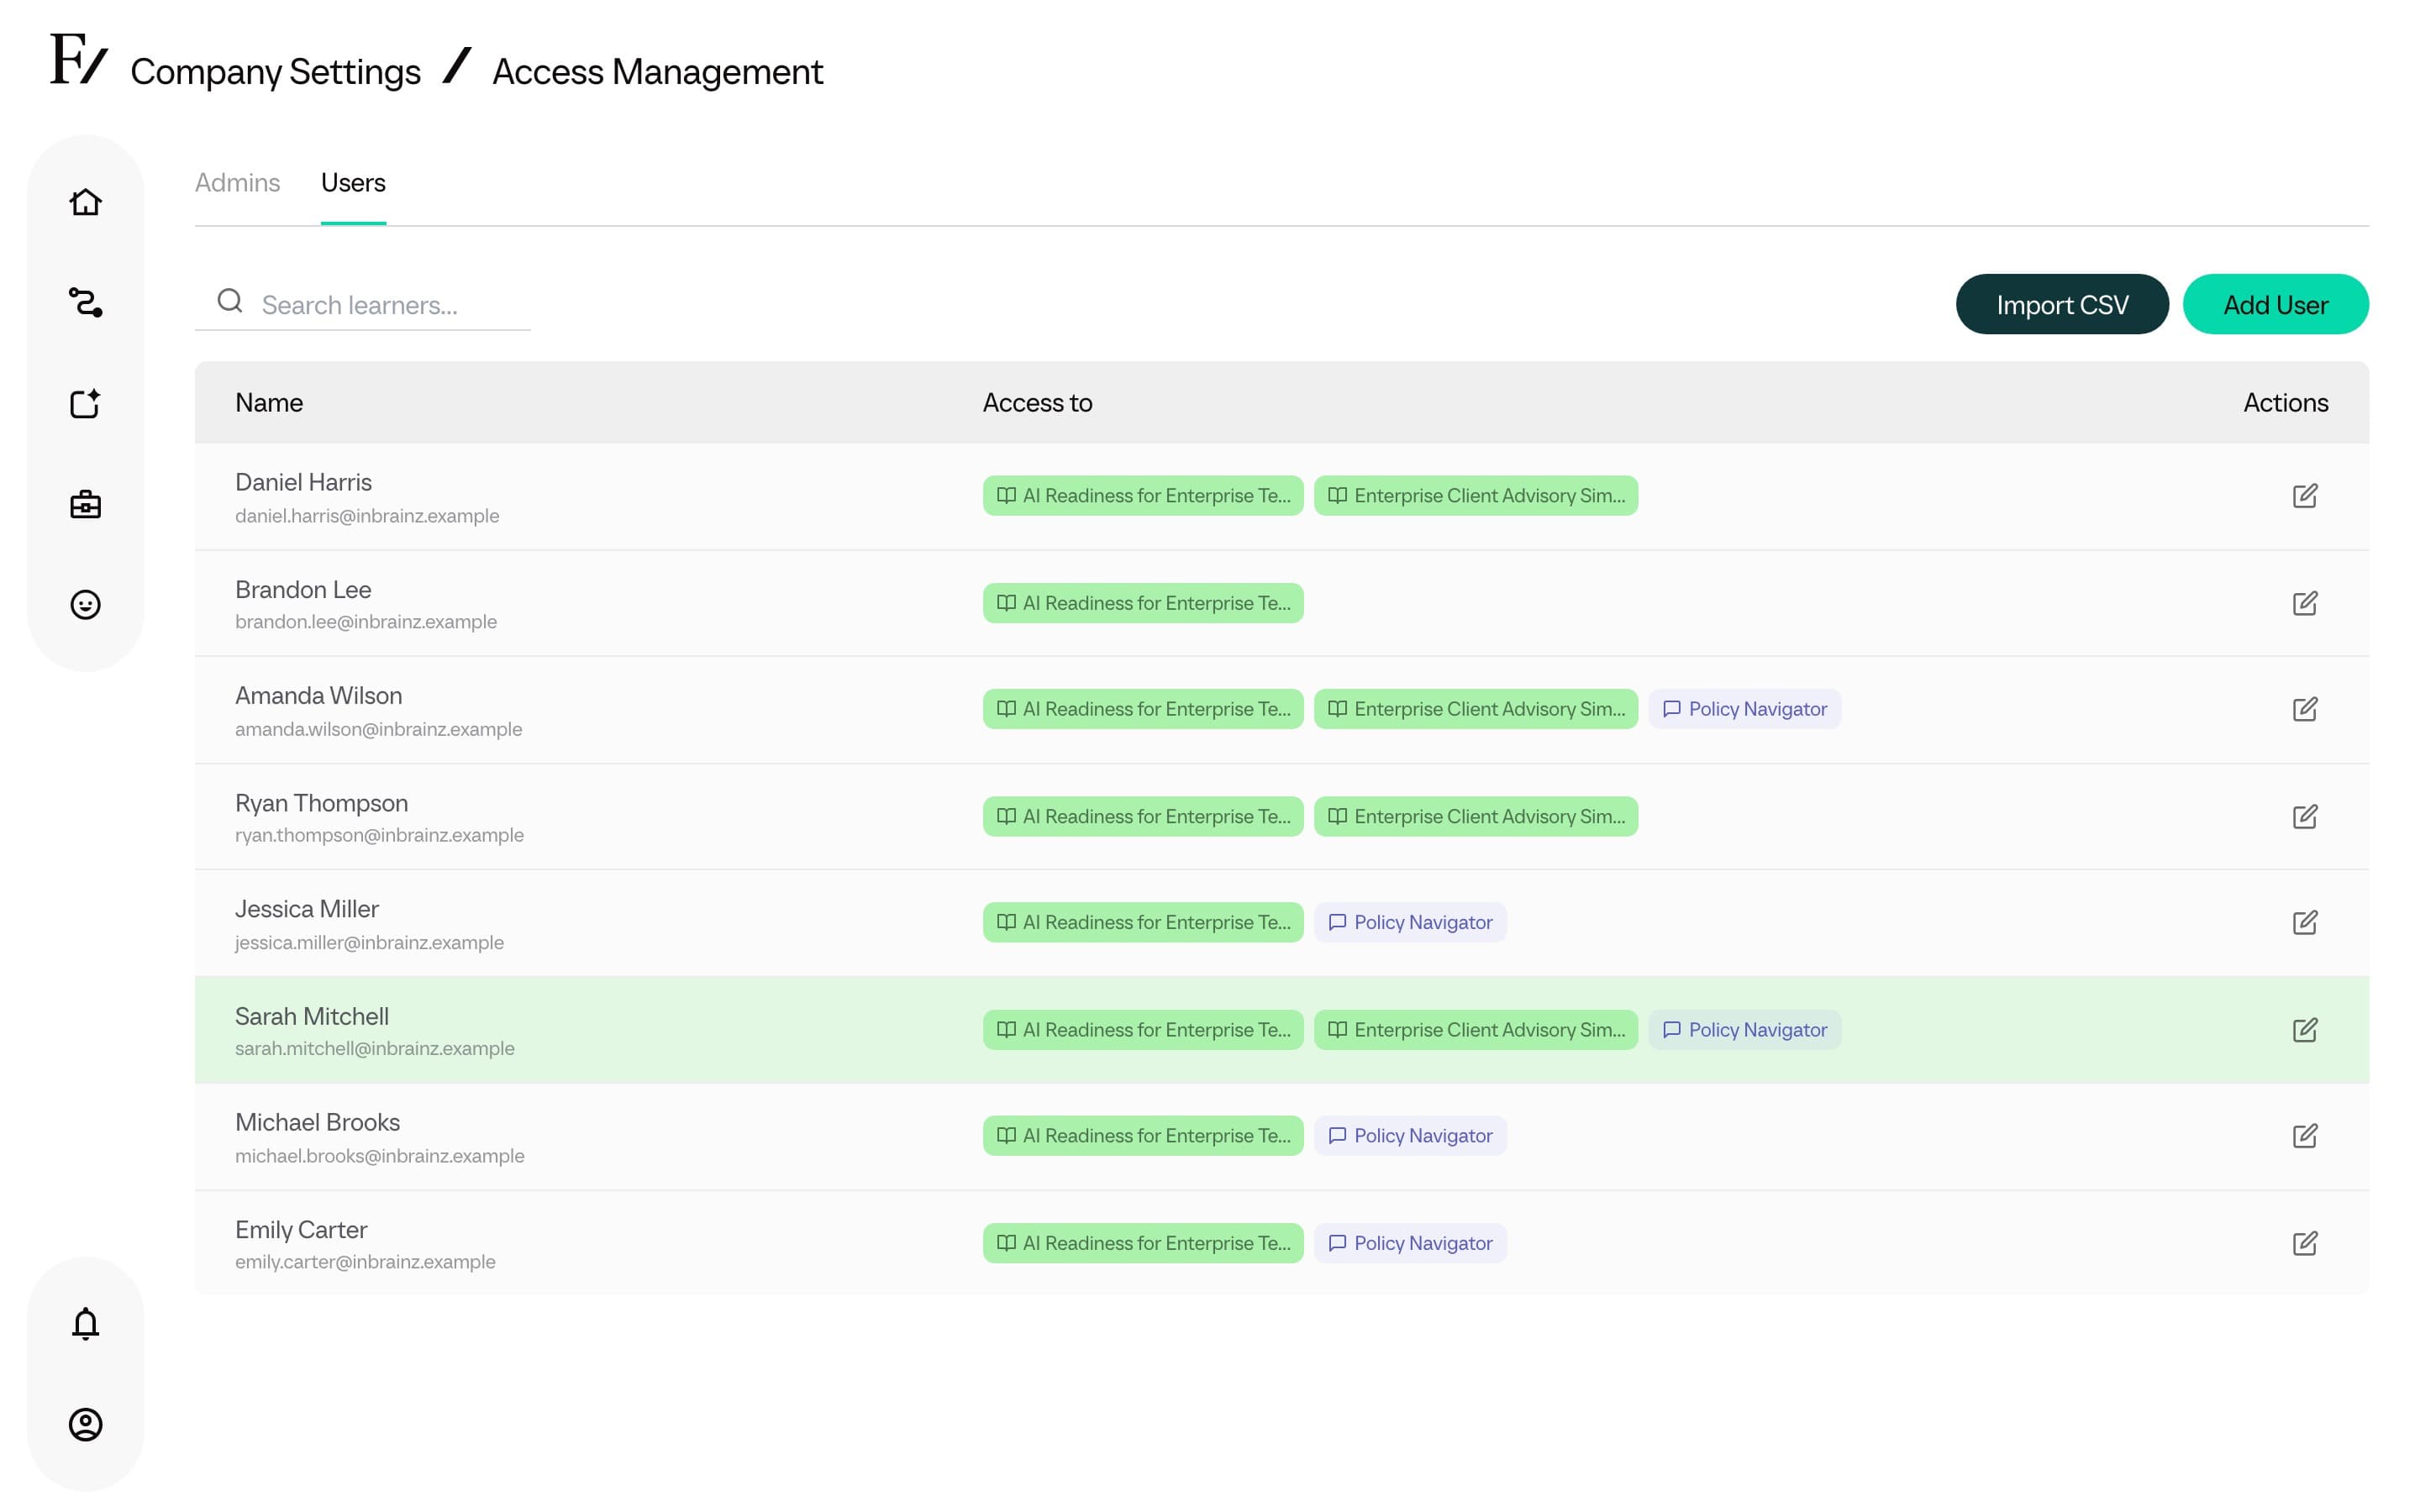2420x1512 pixels.
Task: Select the name Brandon Lee
Action: pyautogui.click(x=303, y=590)
